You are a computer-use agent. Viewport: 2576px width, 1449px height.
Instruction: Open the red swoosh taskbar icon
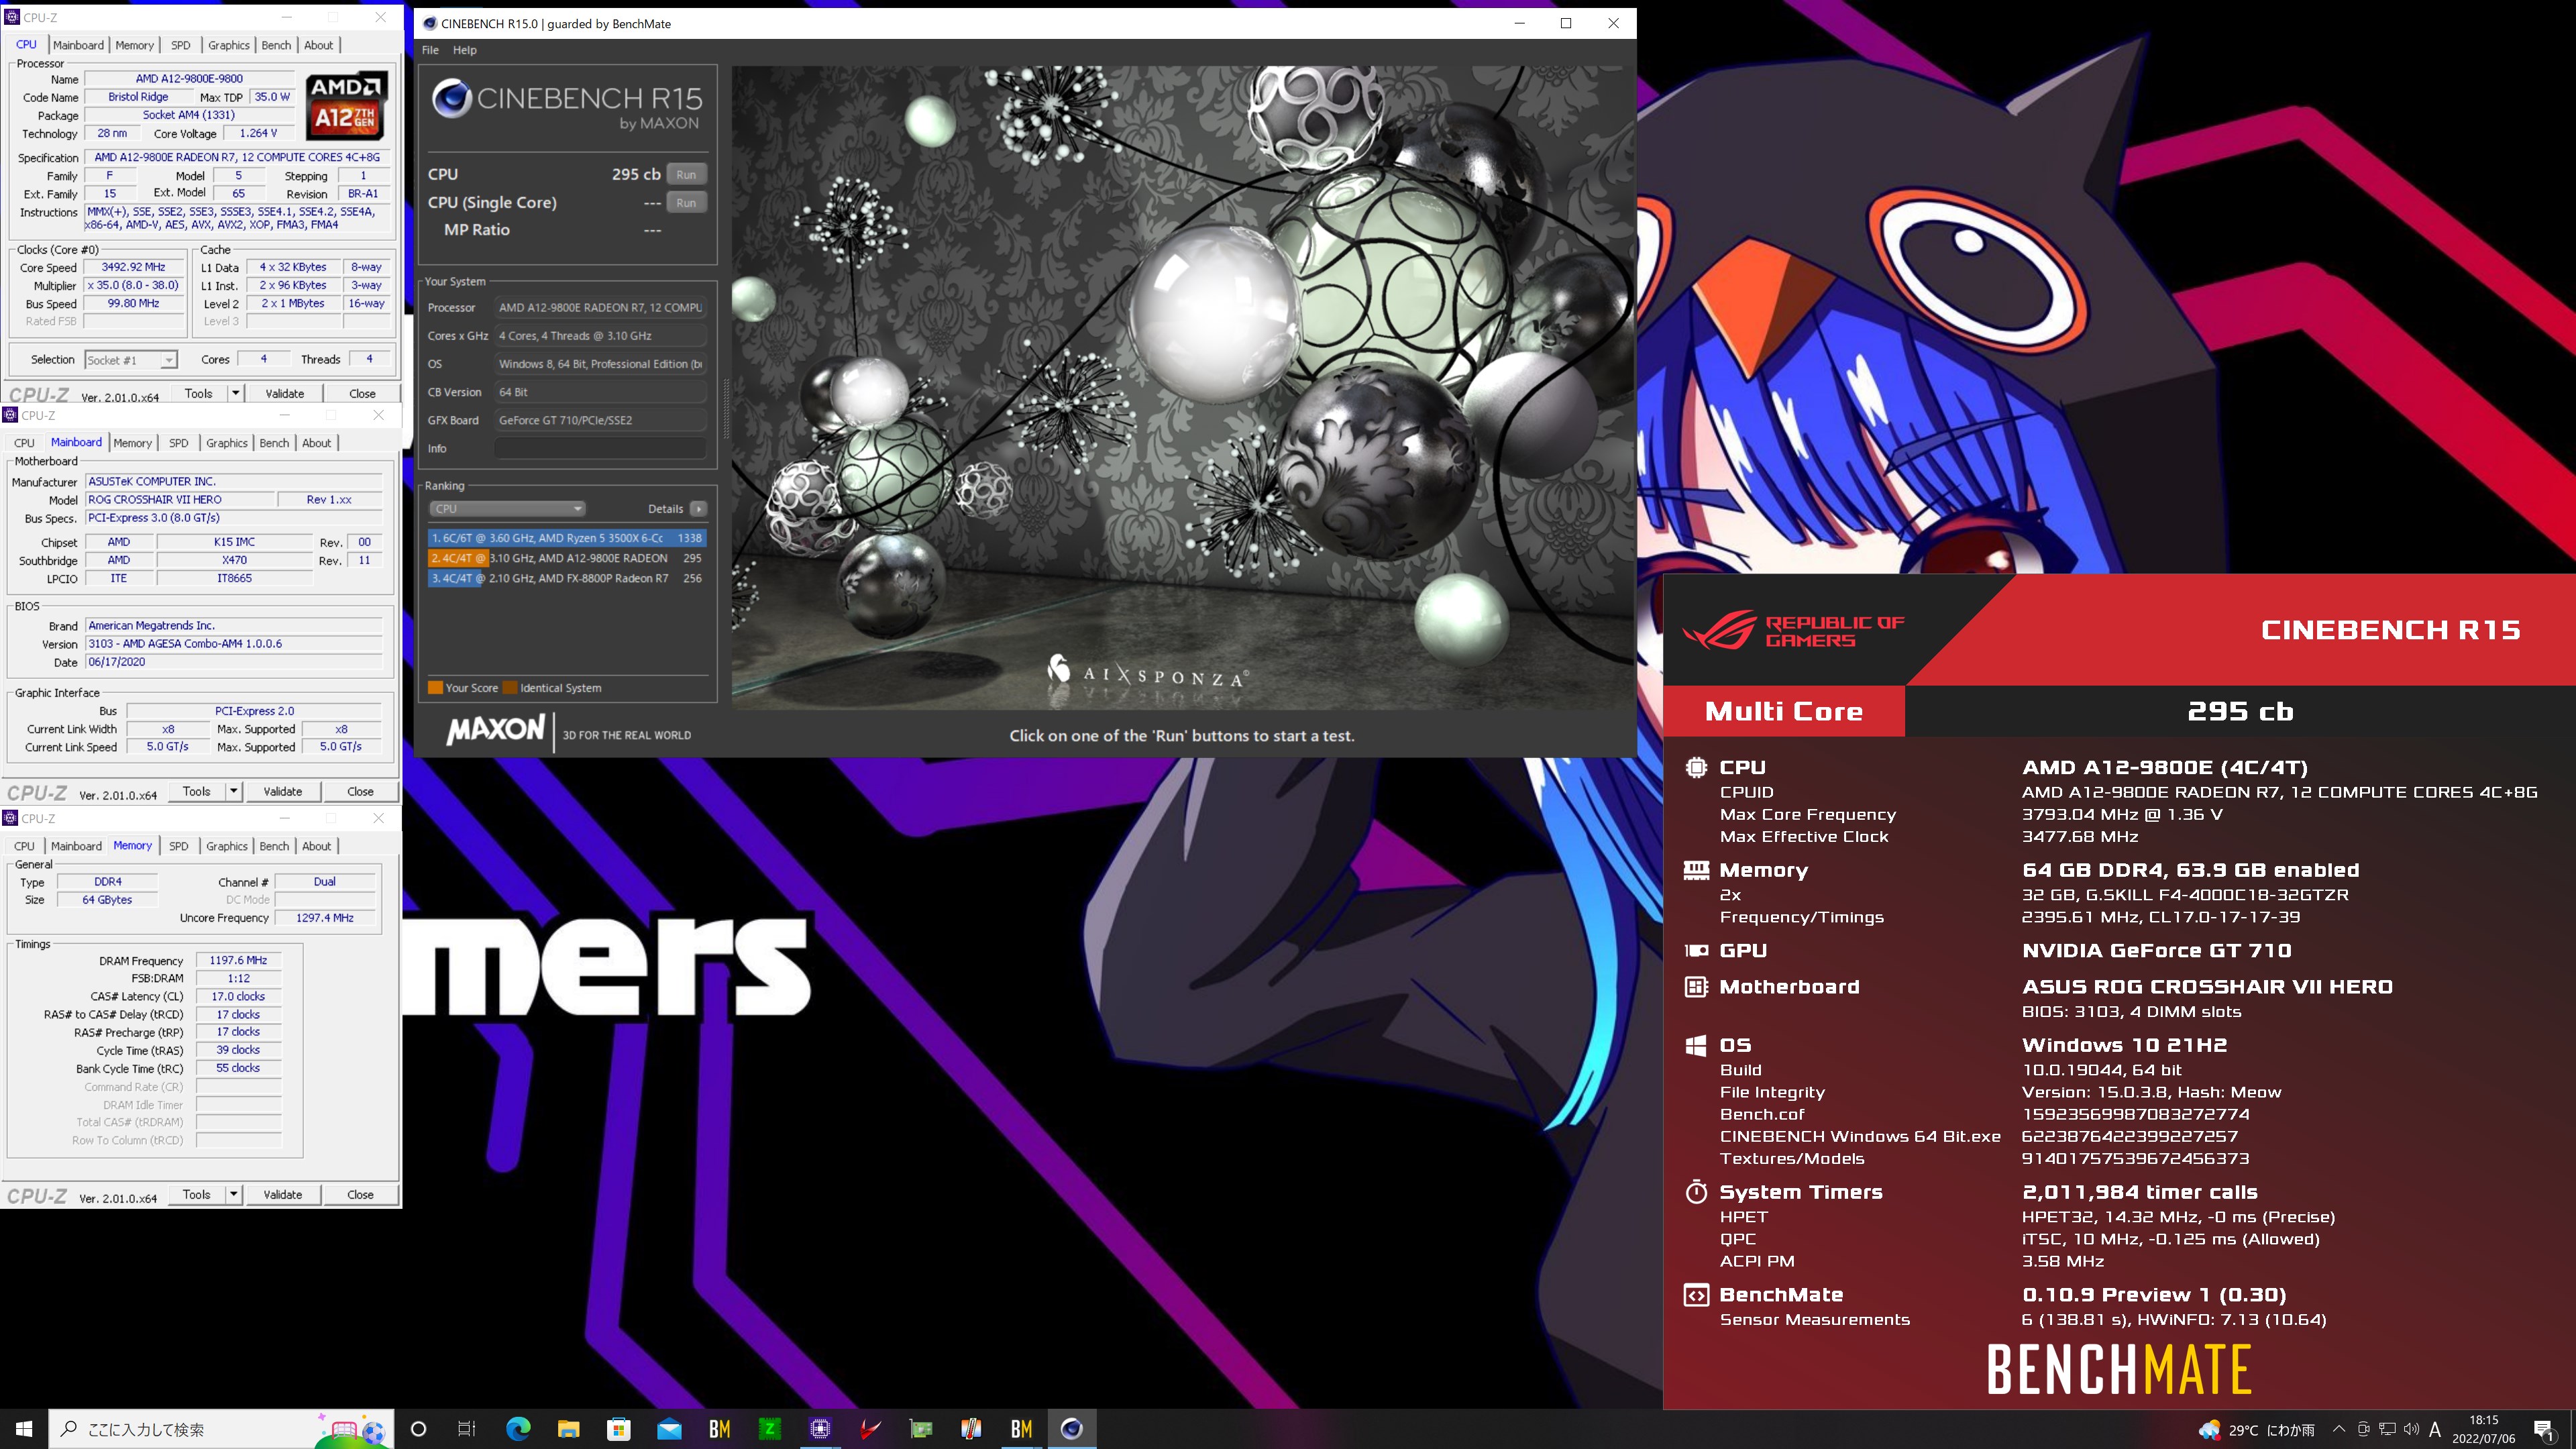click(870, 1429)
